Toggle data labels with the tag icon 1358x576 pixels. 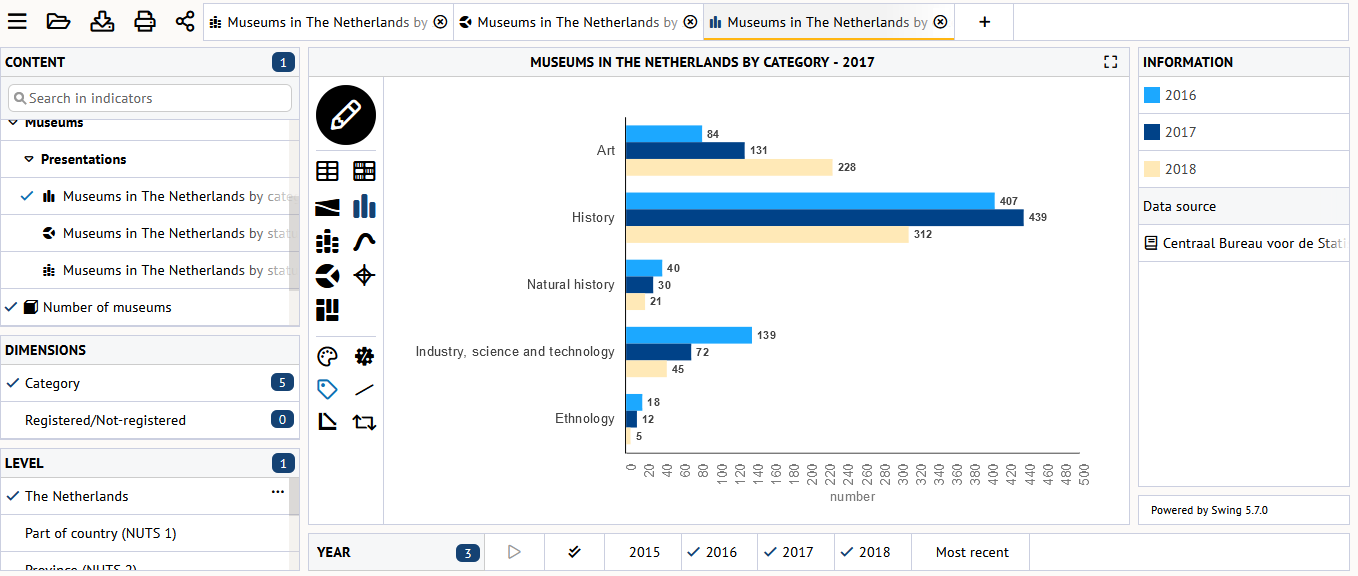(327, 389)
